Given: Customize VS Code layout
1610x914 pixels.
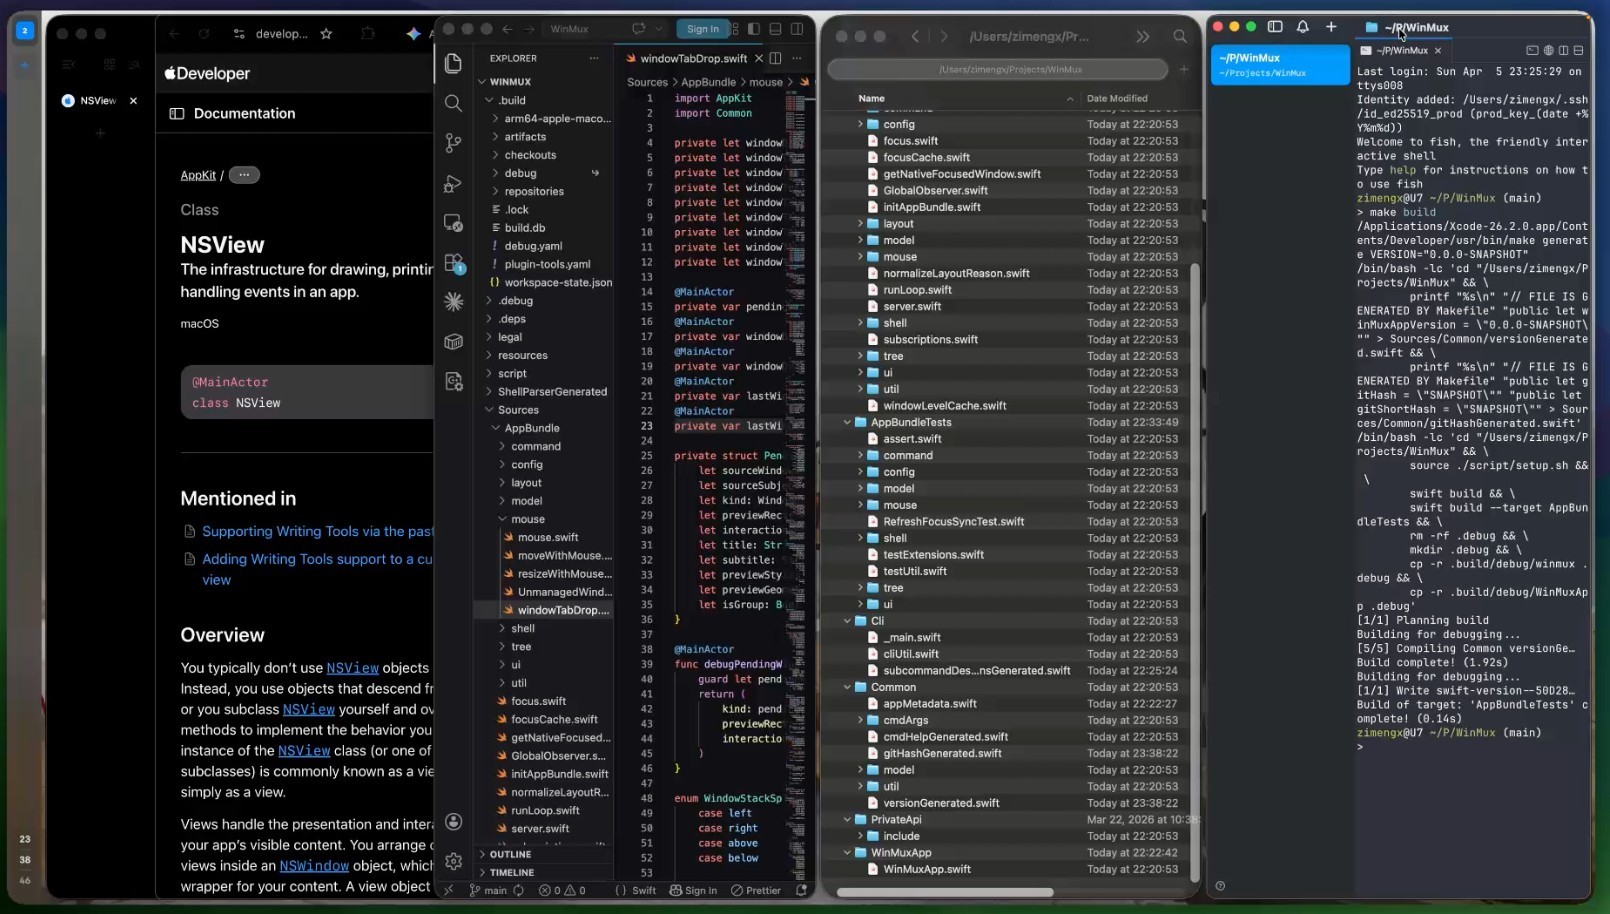Looking at the screenshot, I should (735, 29).
